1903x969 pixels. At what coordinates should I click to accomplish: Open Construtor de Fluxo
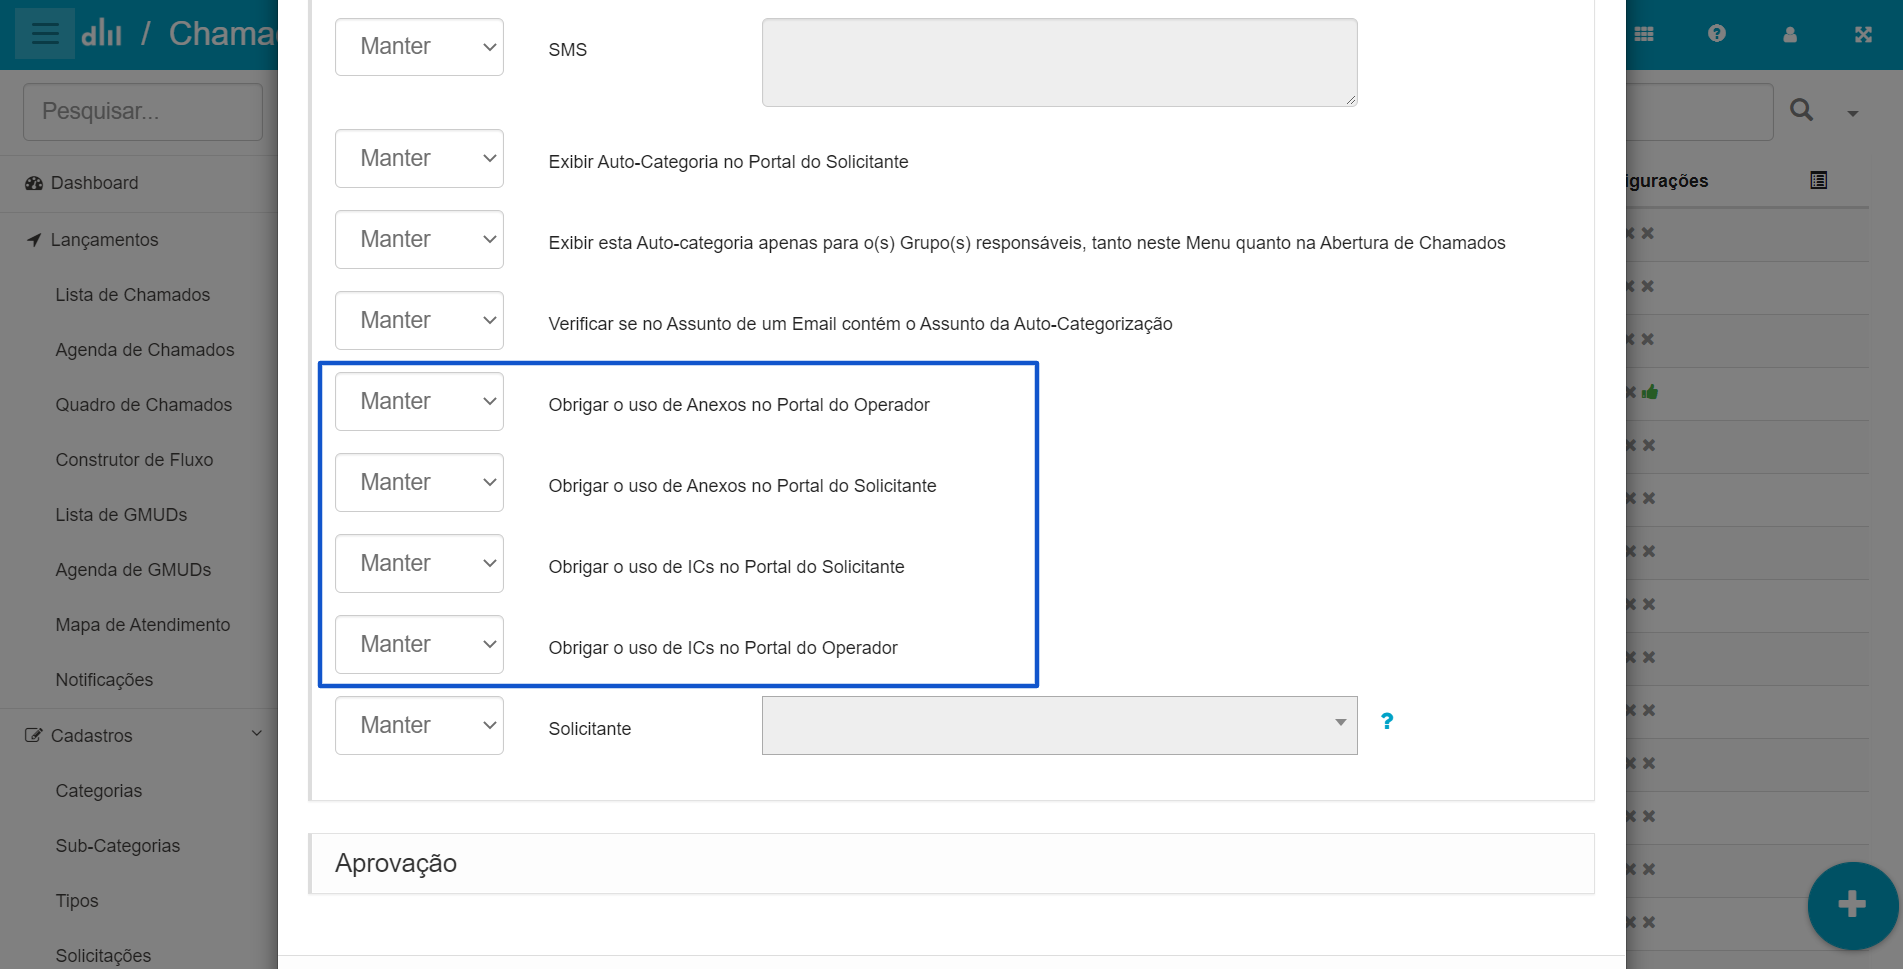(x=134, y=460)
